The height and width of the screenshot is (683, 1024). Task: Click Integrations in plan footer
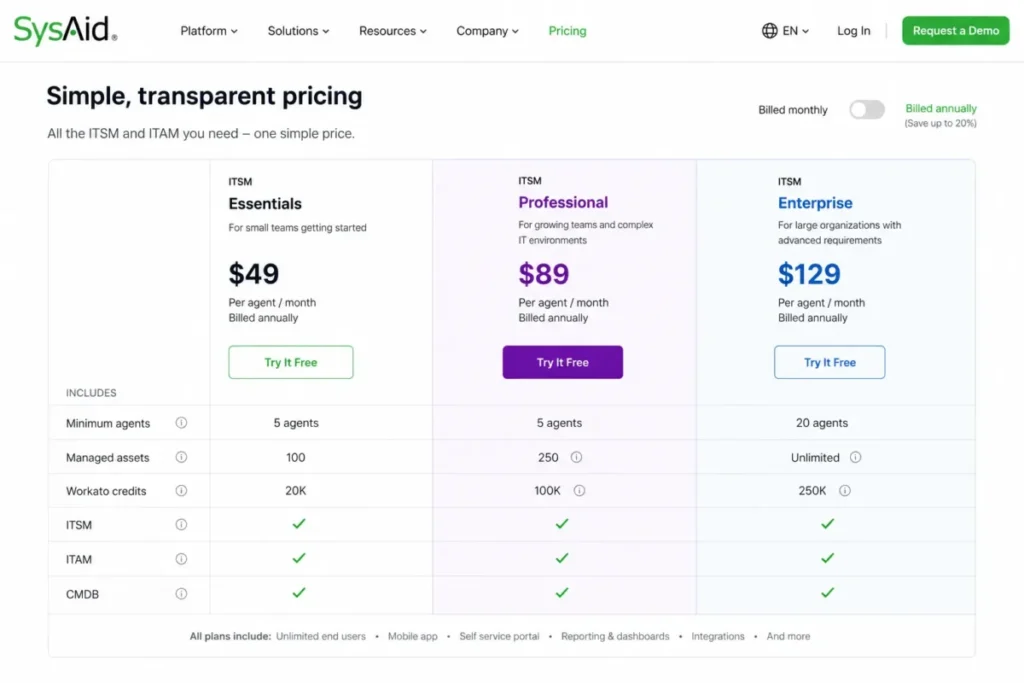(x=718, y=636)
